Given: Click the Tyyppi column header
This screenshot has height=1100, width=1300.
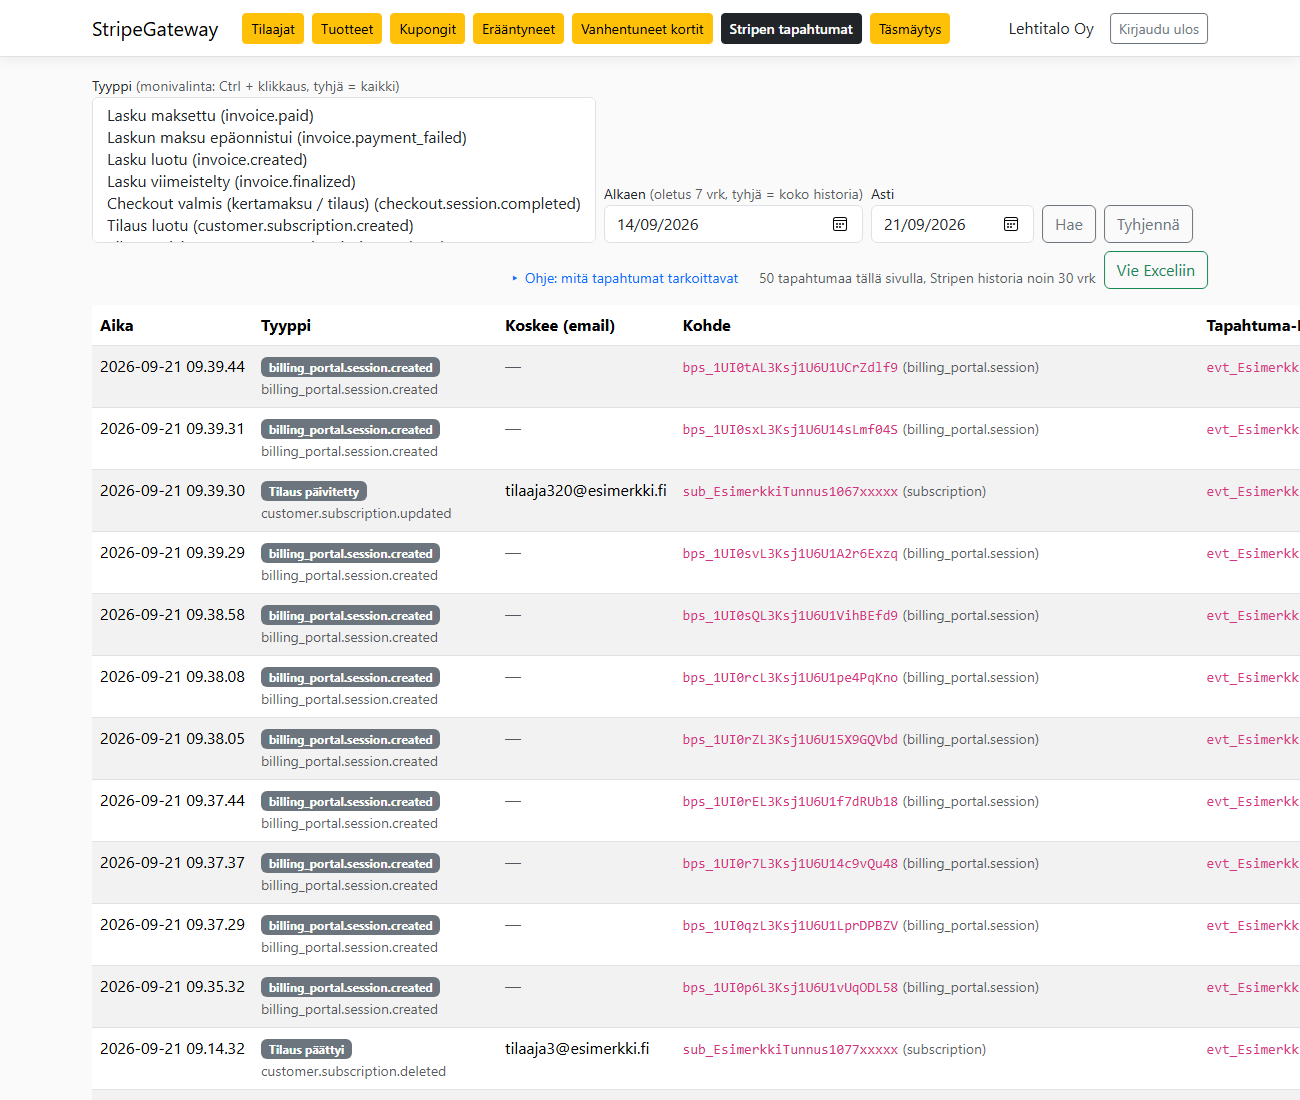Looking at the screenshot, I should [286, 325].
